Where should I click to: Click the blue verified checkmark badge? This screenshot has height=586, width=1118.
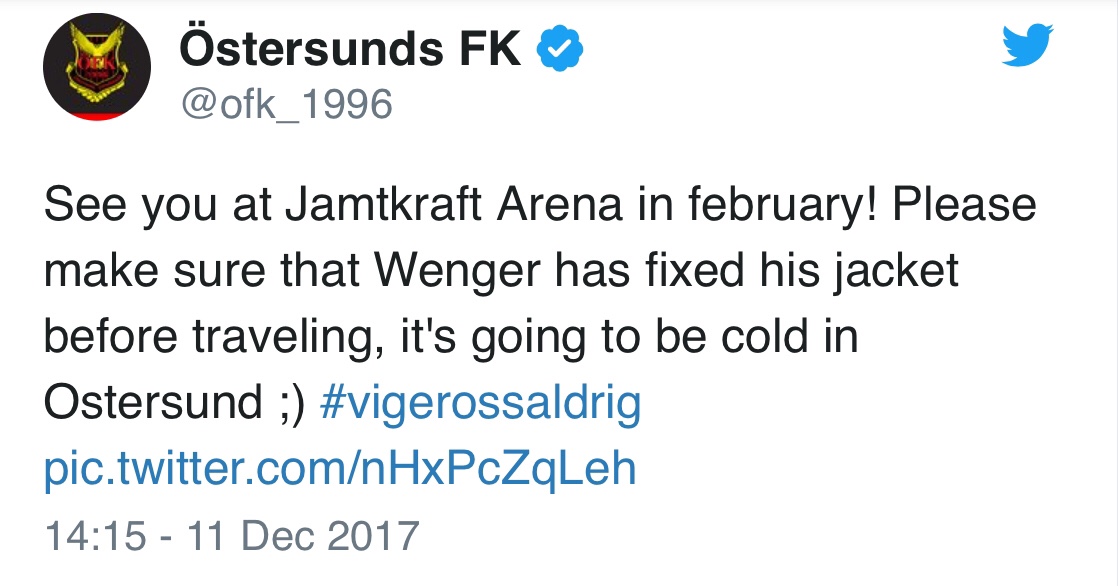point(560,48)
